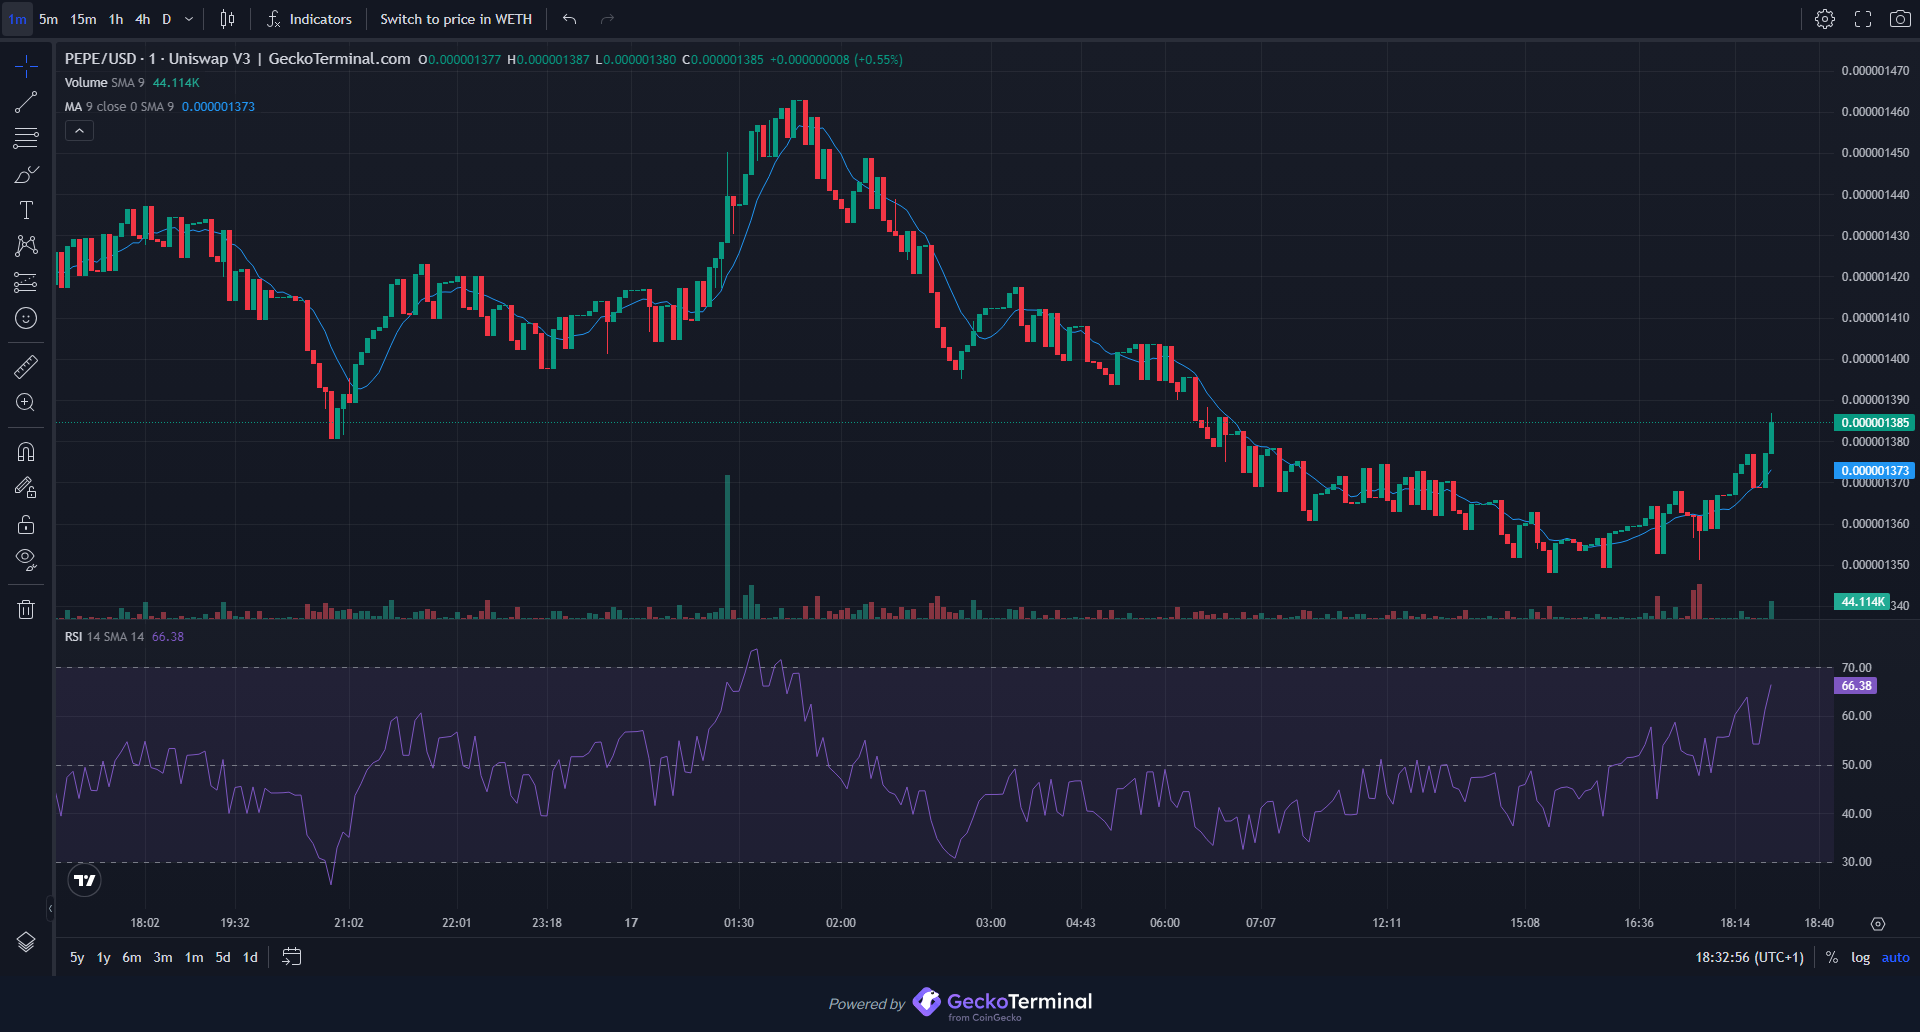Open the emoji icons tool
The image size is (1920, 1032).
tap(26, 318)
